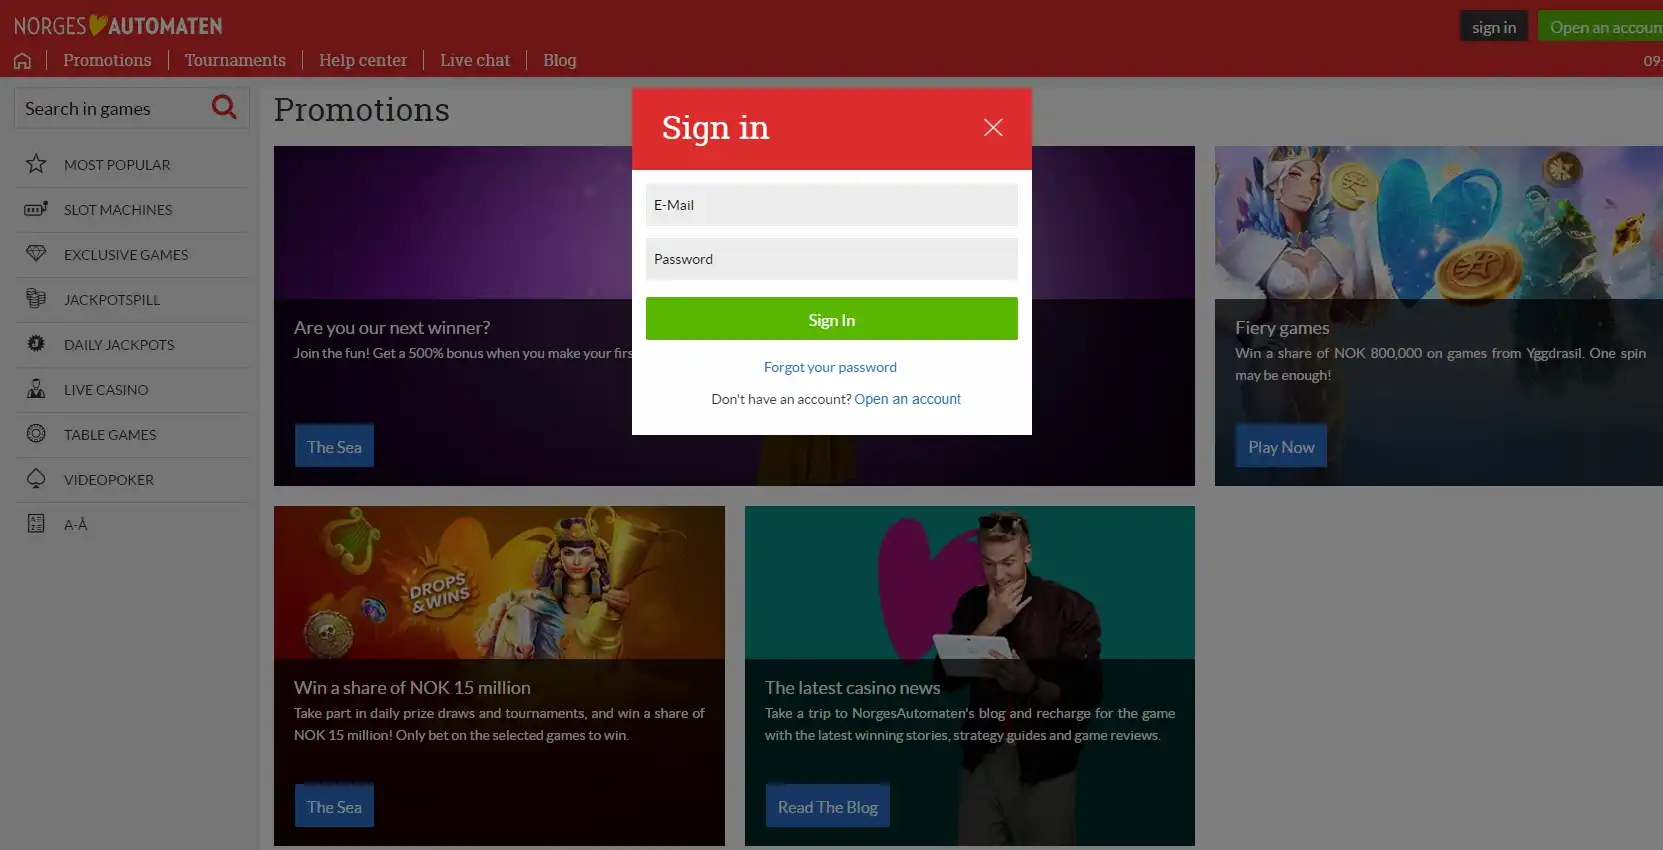The width and height of the screenshot is (1663, 850).
Task: Focus the Password input field
Action: 832,259
